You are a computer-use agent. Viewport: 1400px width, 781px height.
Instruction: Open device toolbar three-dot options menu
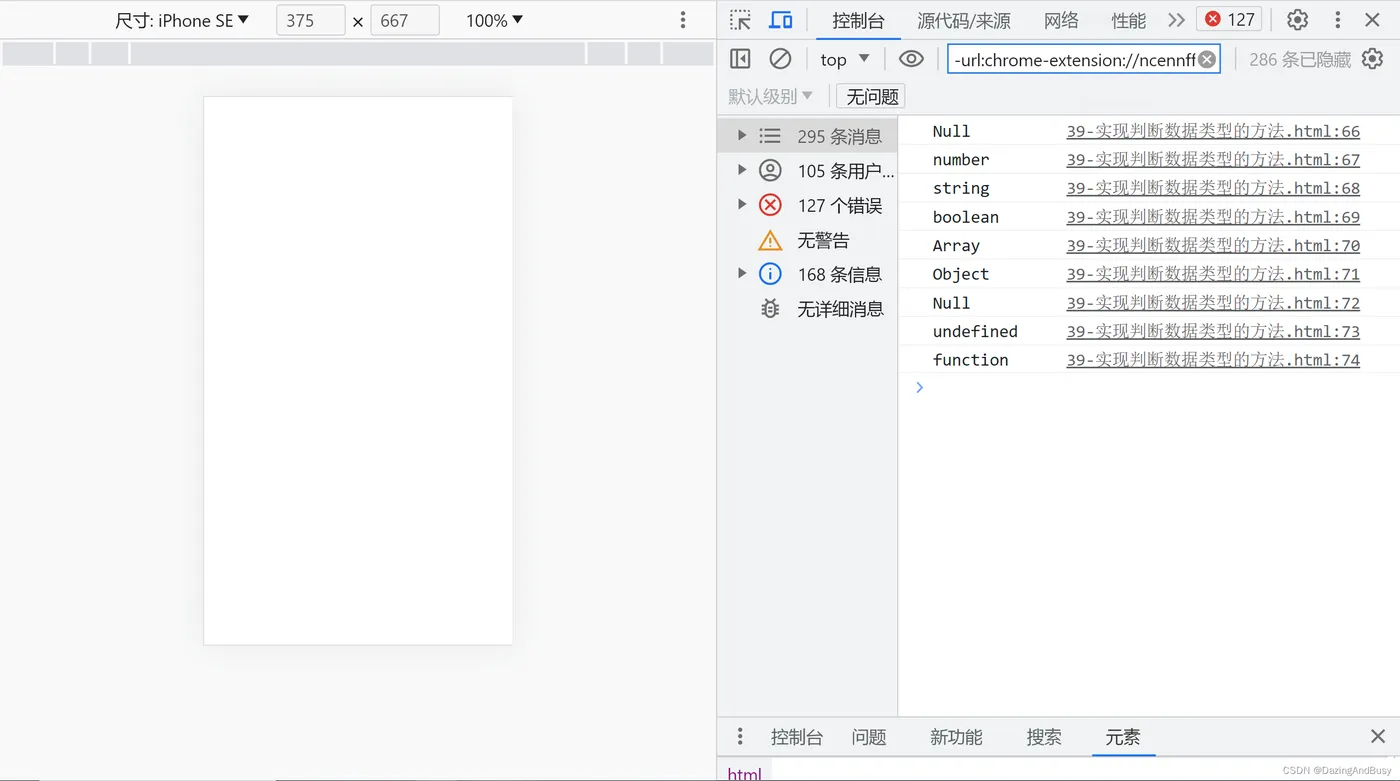pyautogui.click(x=683, y=20)
